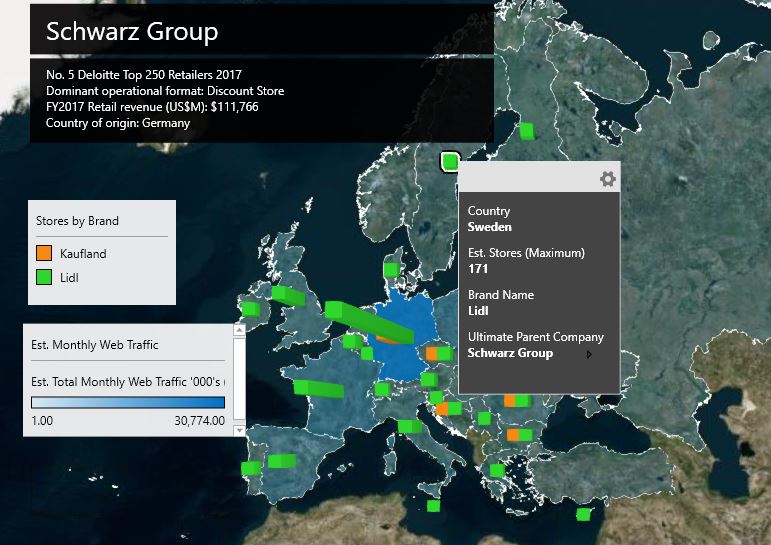Open the tooltip settings gear icon
Screen dimensions: 771x545
[608, 179]
